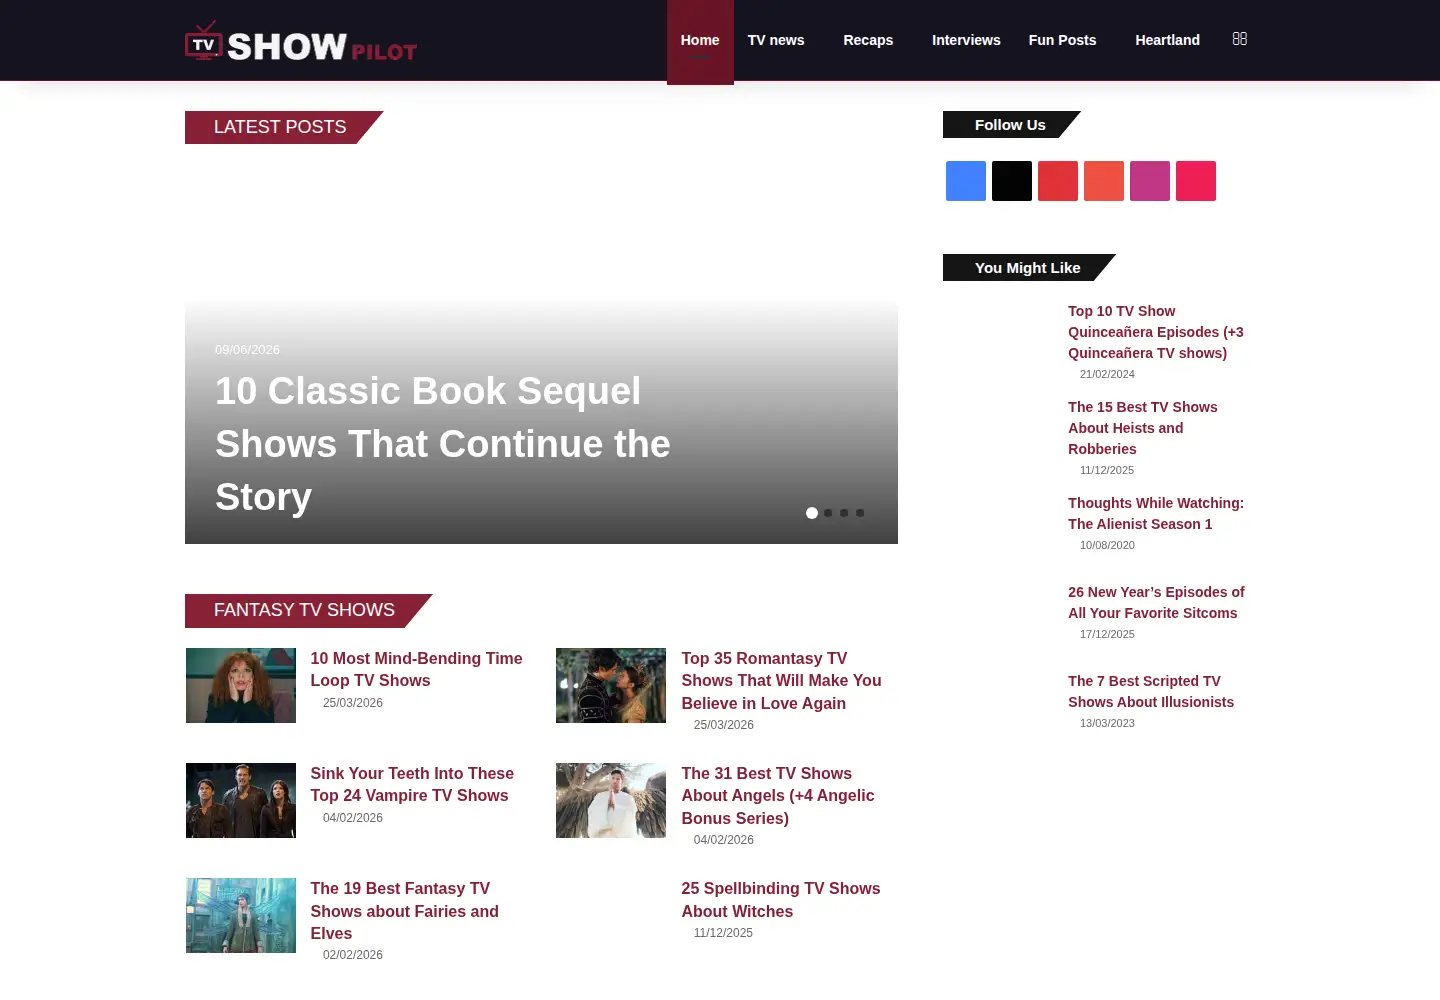This screenshot has height=1000, width=1440.
Task: Open the Heartland menu
Action: pyautogui.click(x=1167, y=40)
